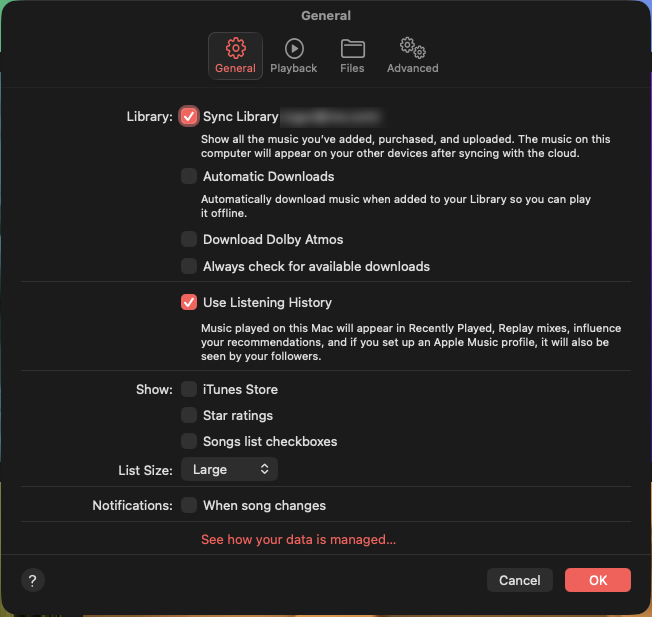This screenshot has width=652, height=617.
Task: Expand the List Size dropdown
Action: (229, 470)
